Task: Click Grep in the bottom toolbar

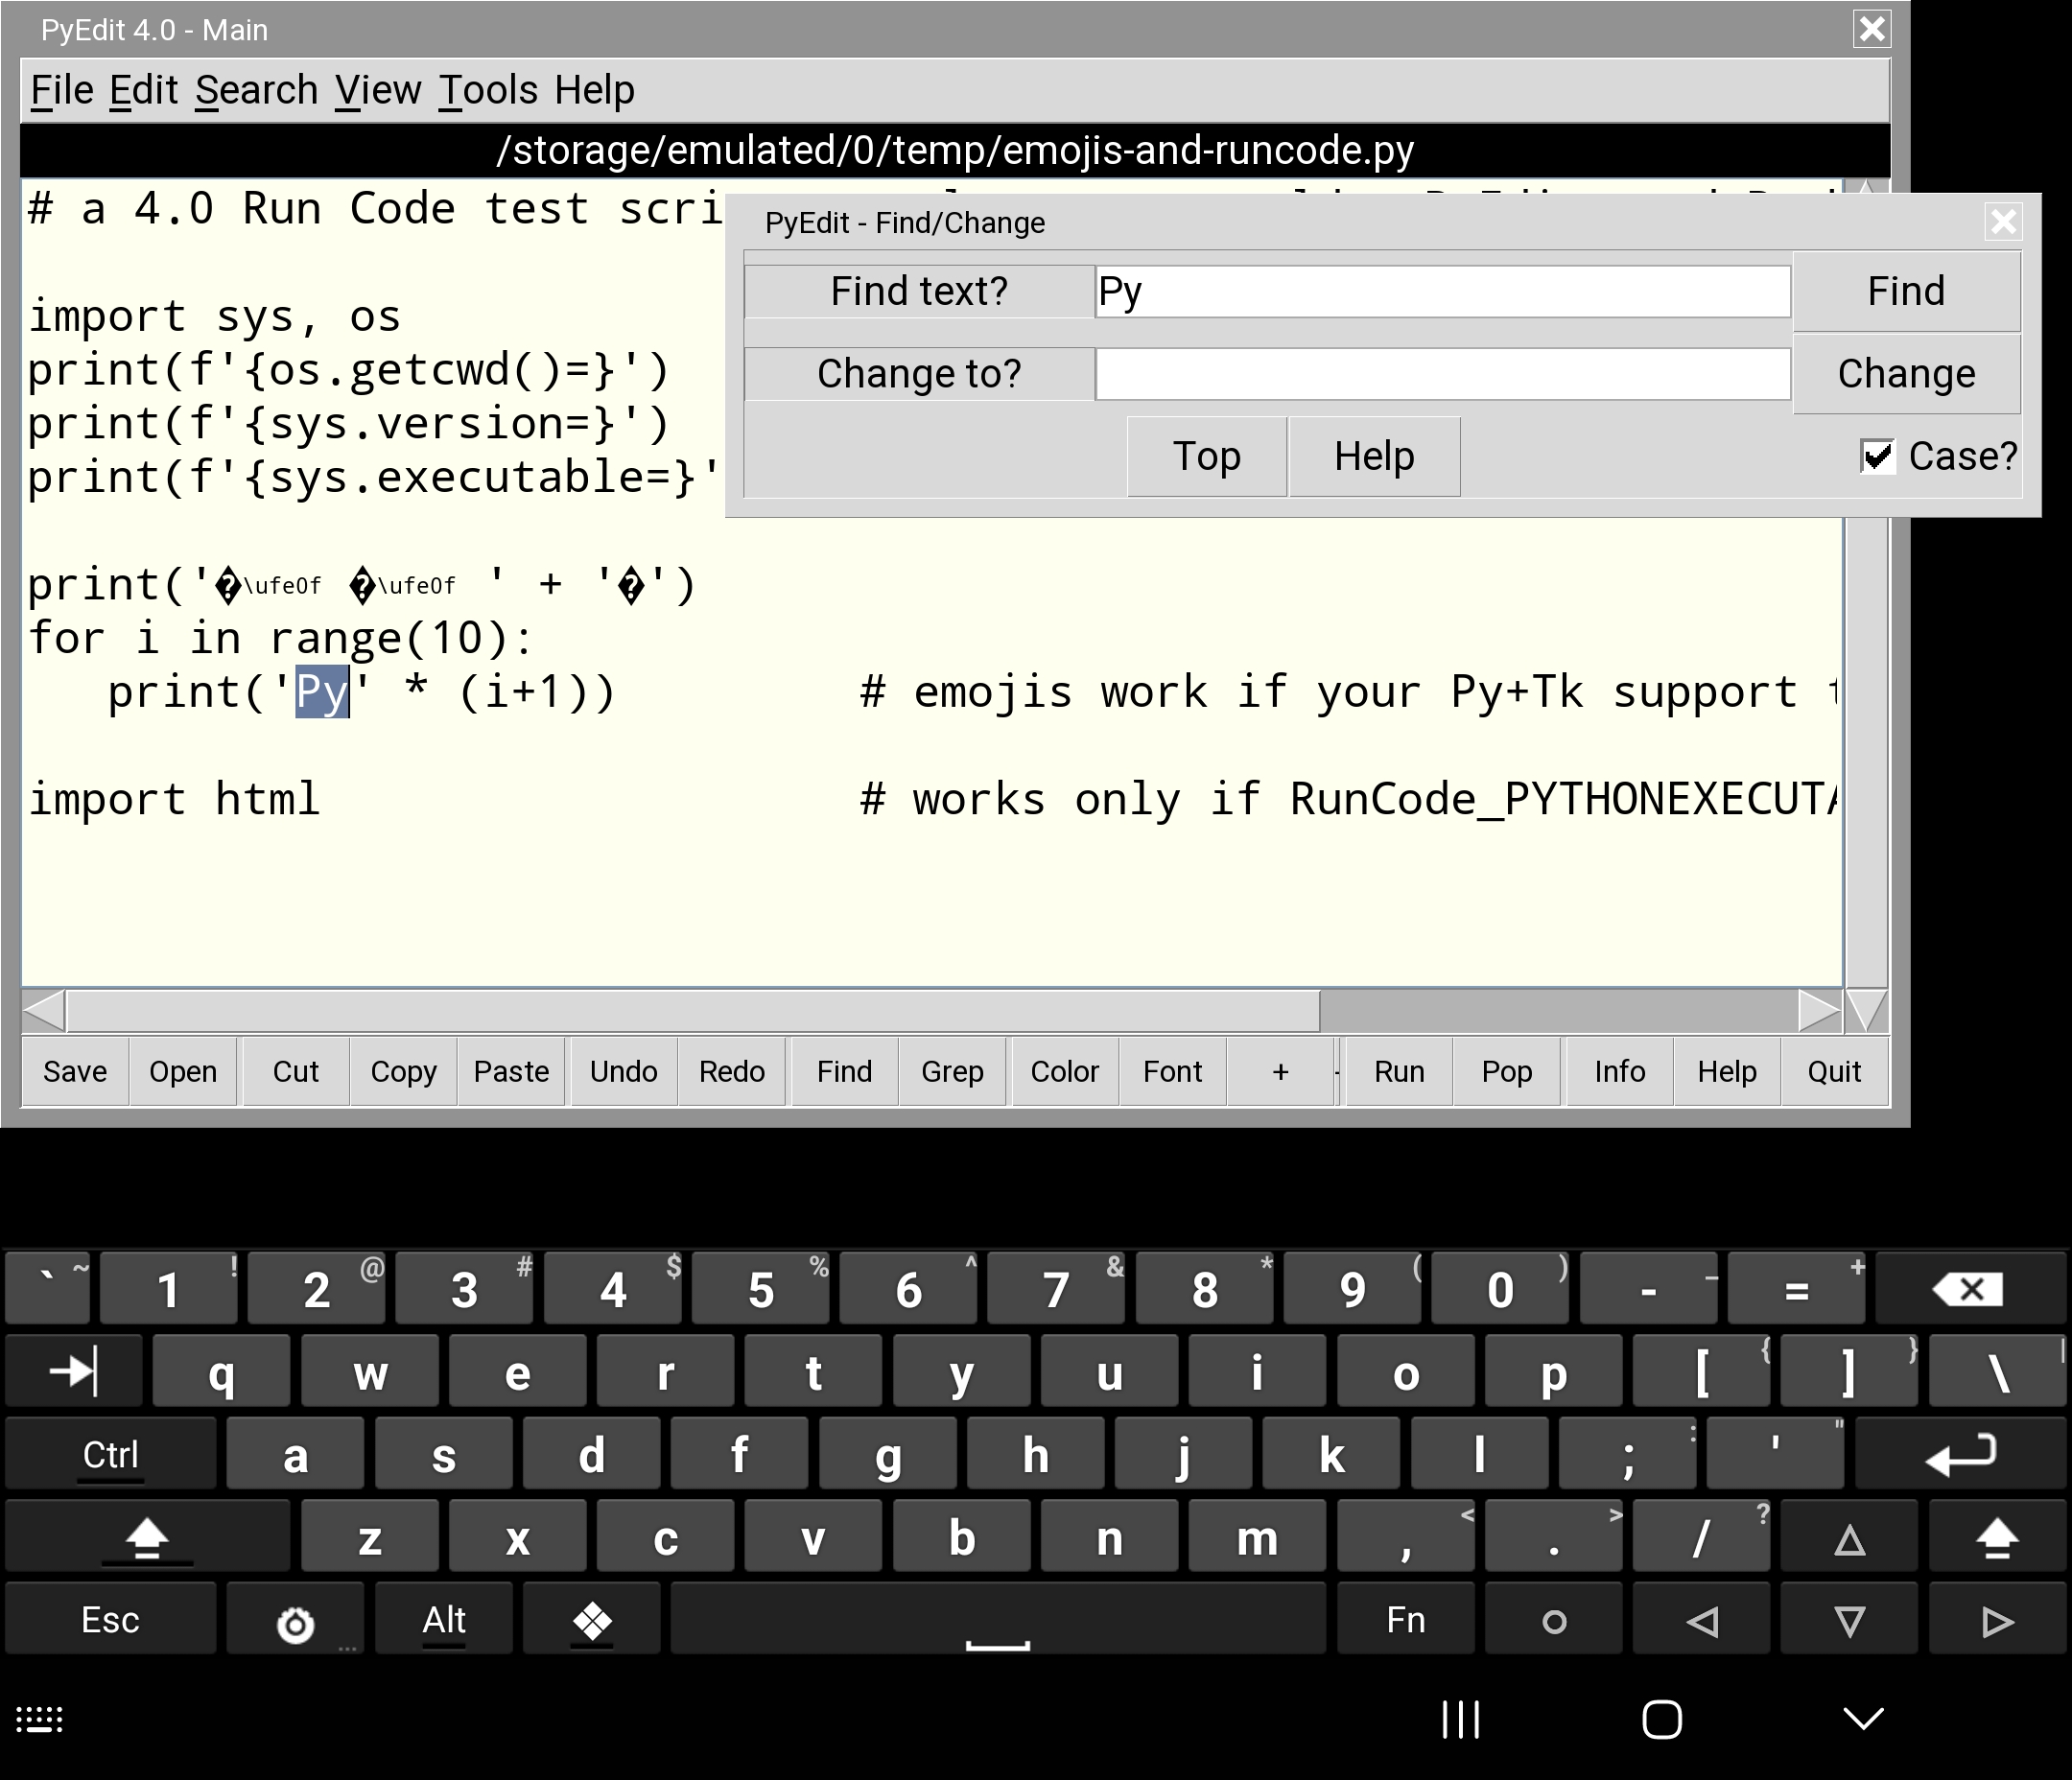Action: point(953,1071)
